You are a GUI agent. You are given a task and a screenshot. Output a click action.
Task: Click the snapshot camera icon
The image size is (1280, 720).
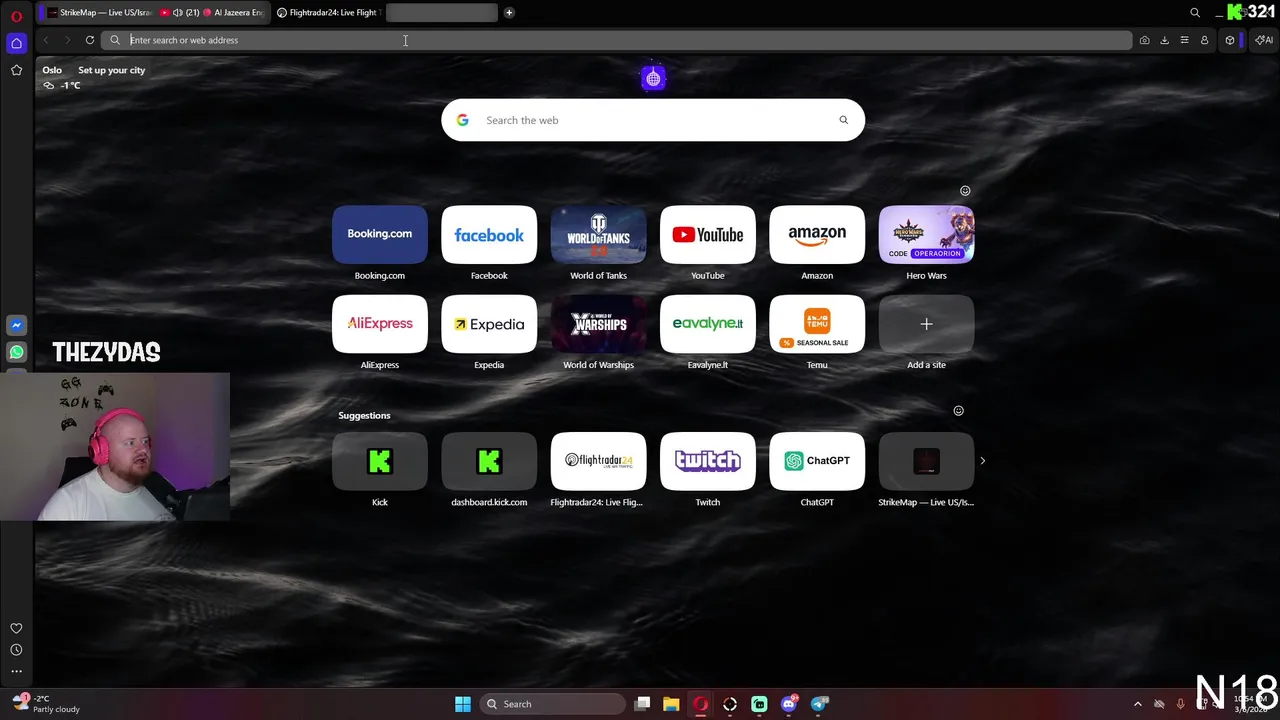(x=1144, y=40)
